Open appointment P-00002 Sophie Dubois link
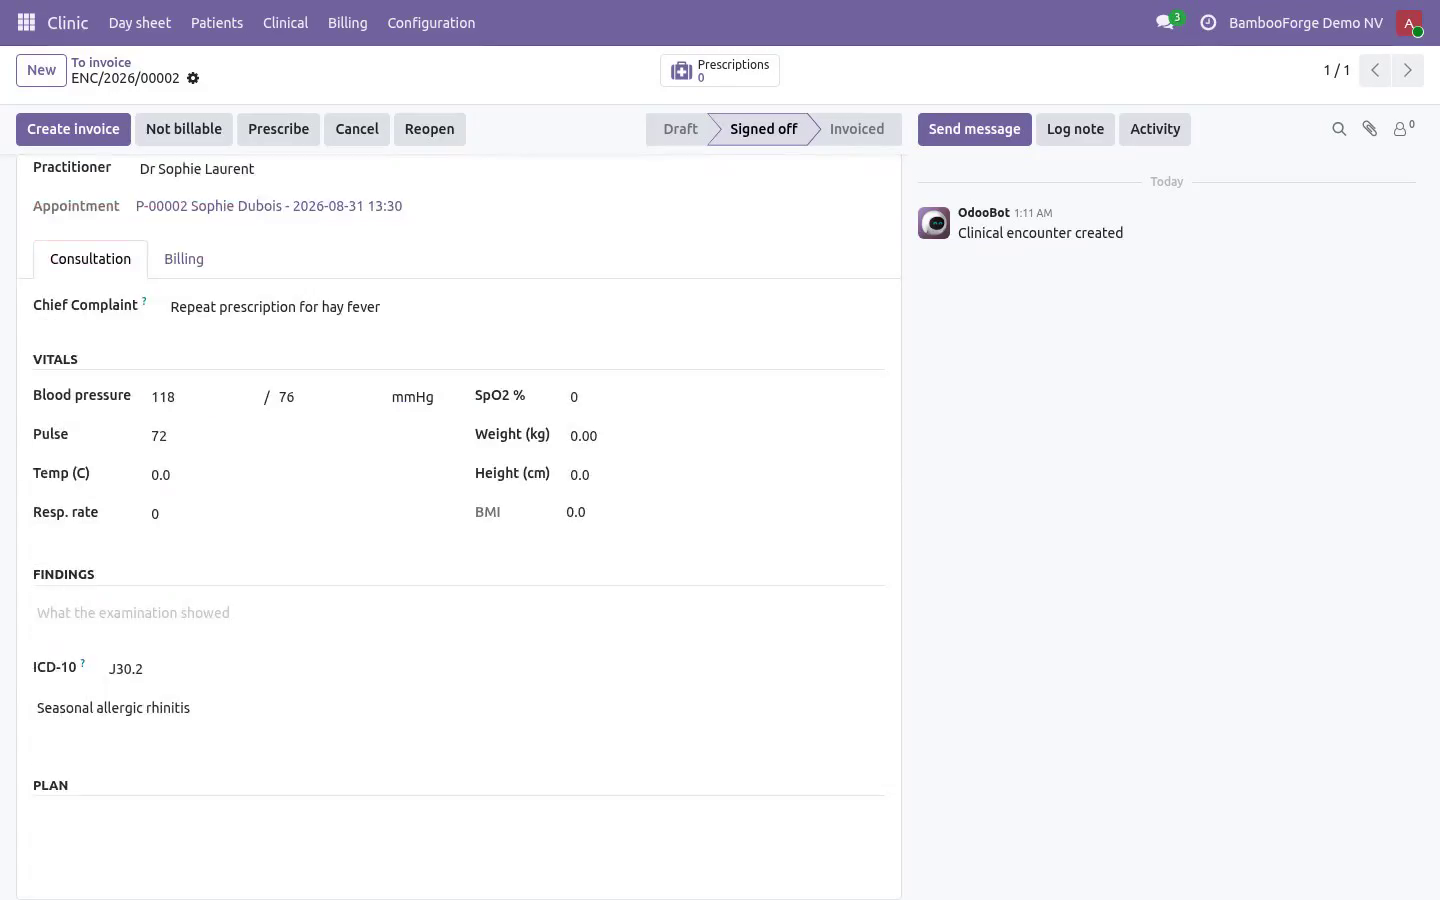The width and height of the screenshot is (1440, 900). coord(269,206)
